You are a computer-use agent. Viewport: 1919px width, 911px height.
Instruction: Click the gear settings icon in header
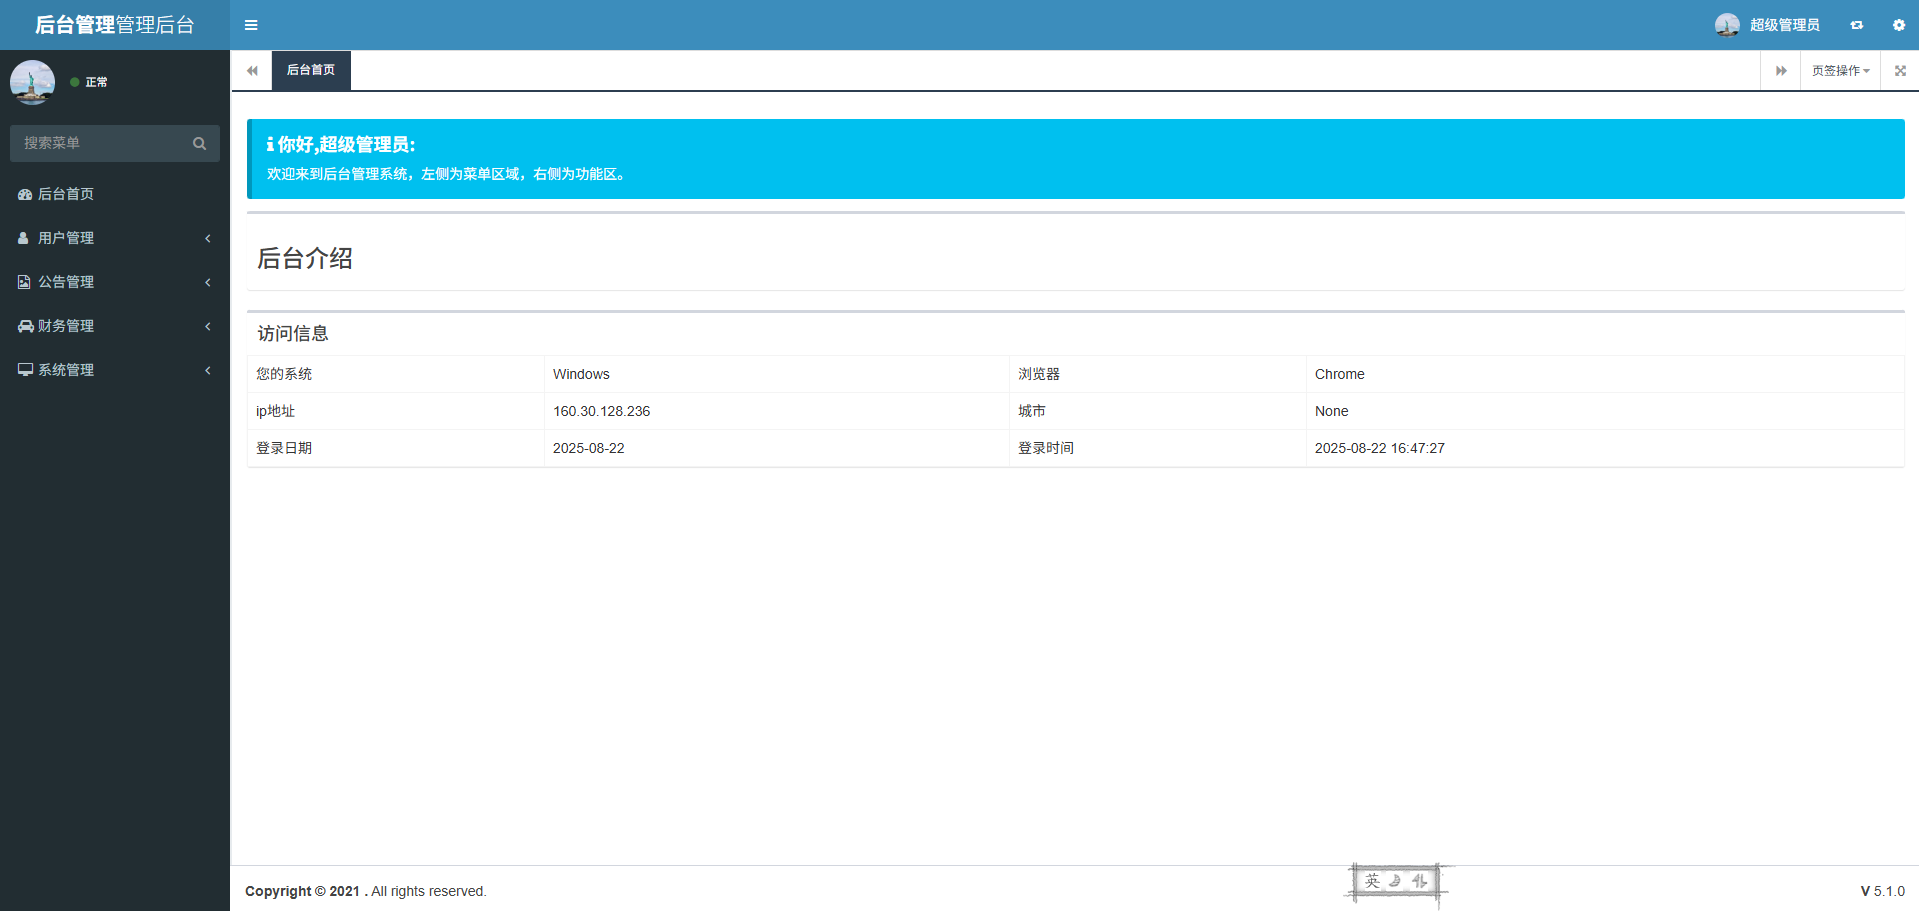[x=1898, y=25]
